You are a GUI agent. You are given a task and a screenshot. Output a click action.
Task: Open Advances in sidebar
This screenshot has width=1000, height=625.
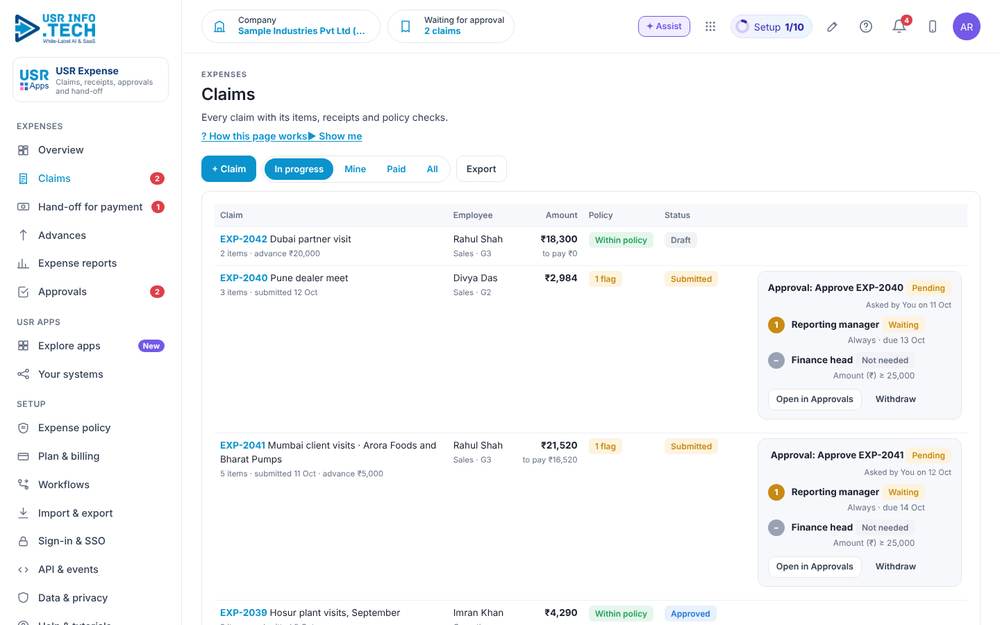(91, 235)
